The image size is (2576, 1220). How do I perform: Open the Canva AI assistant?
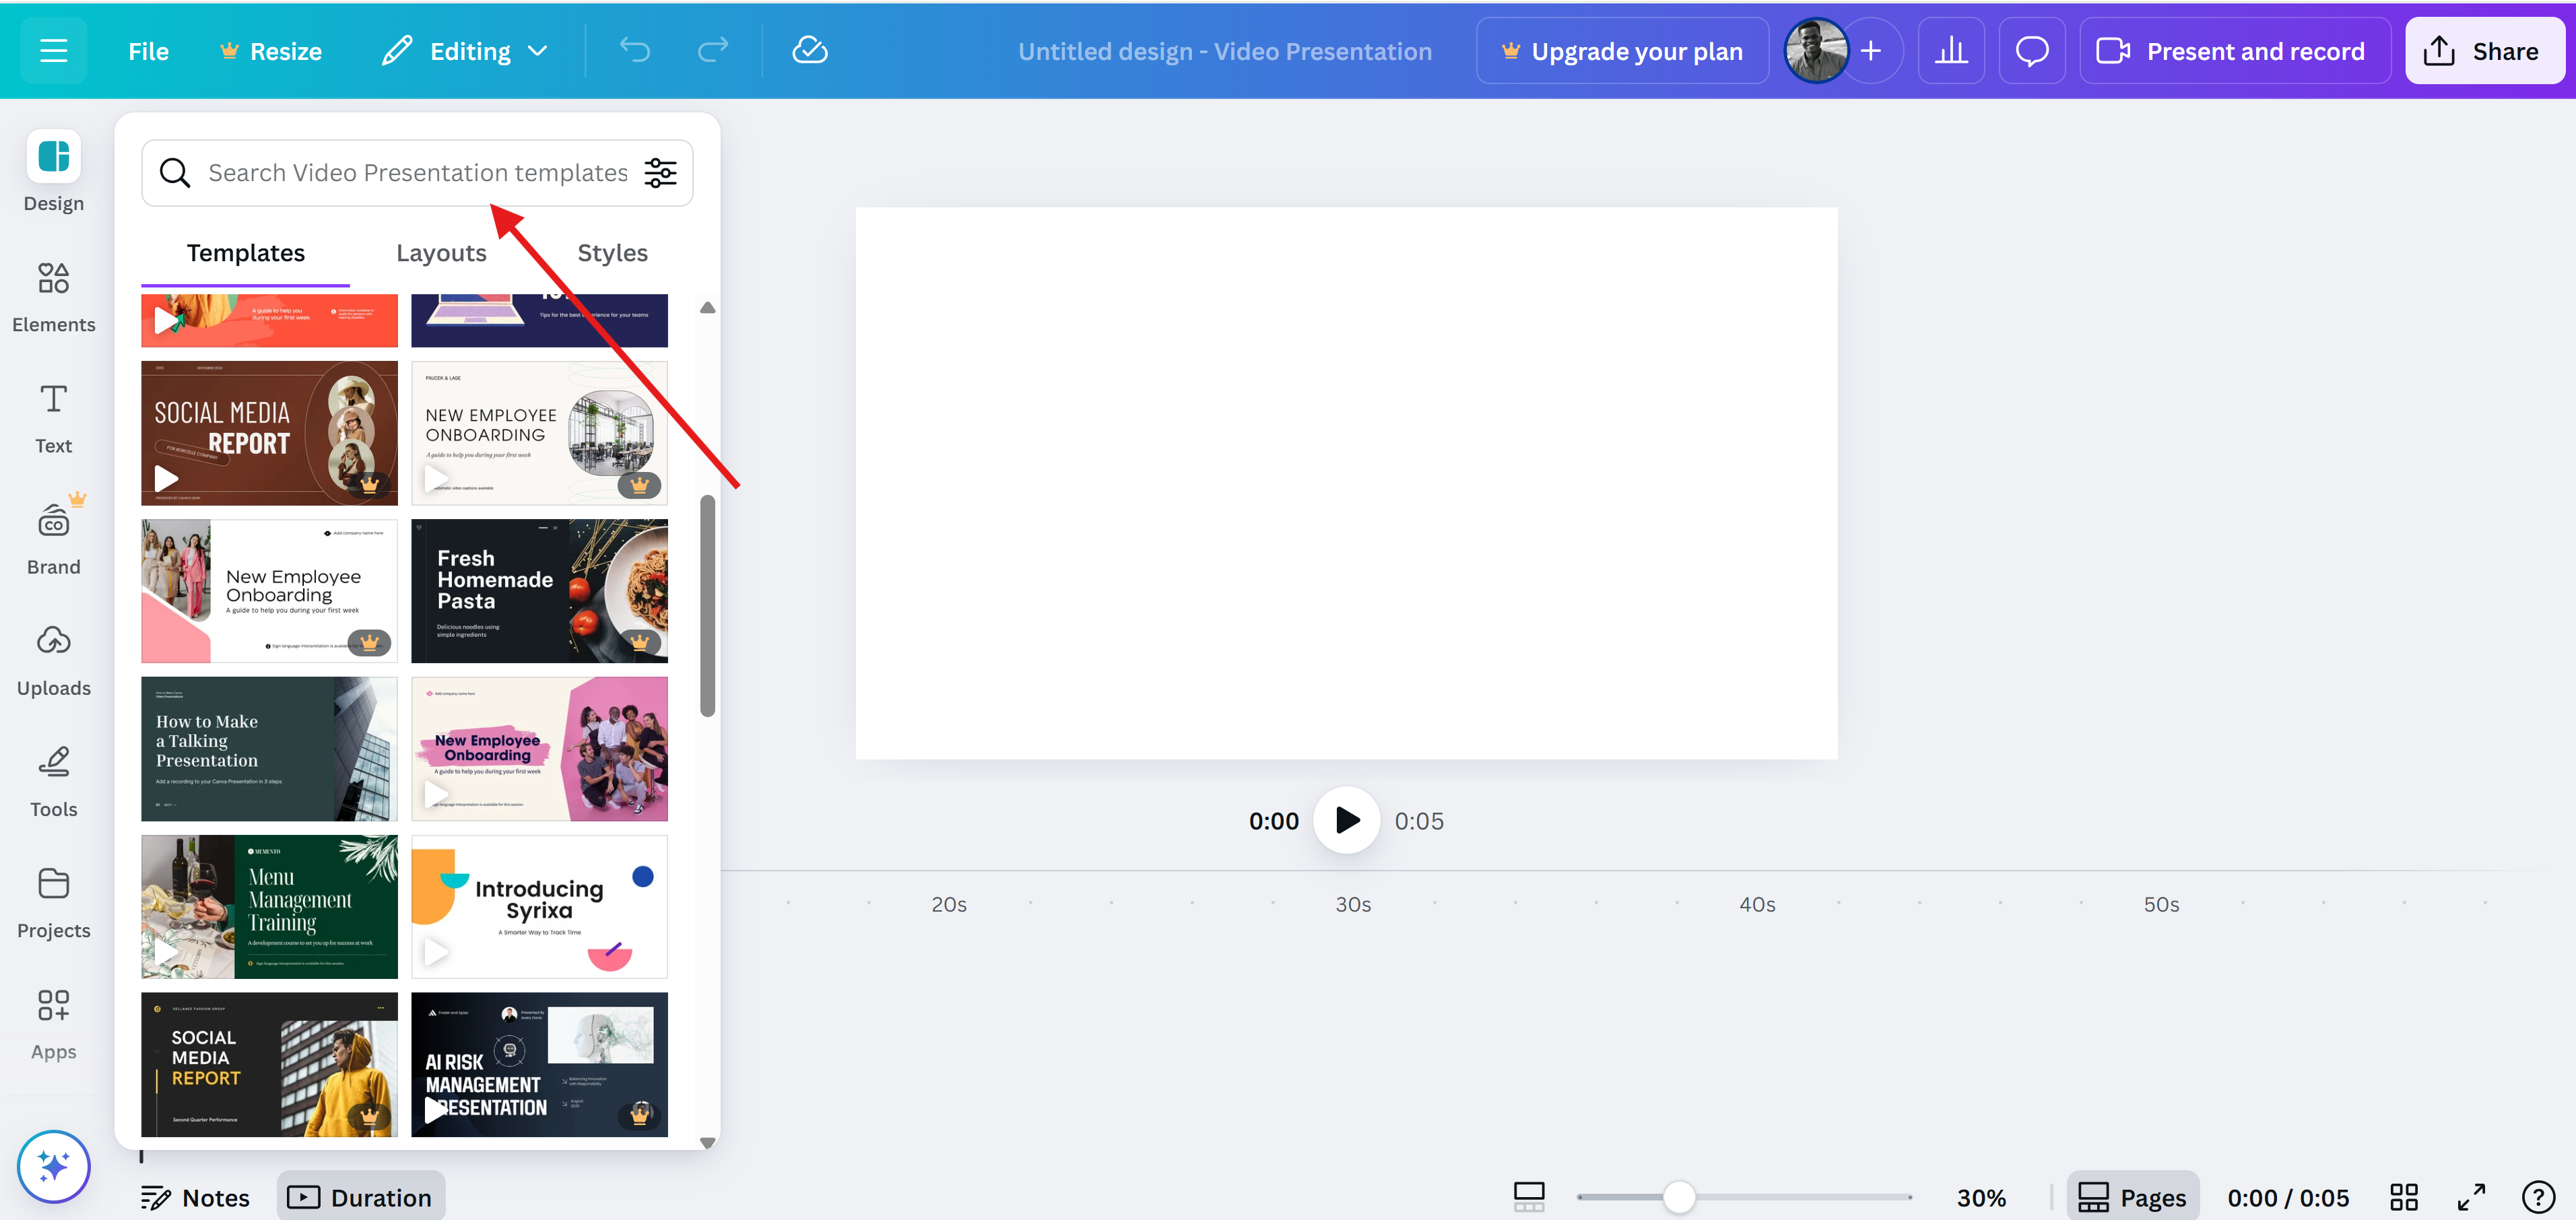(53, 1166)
